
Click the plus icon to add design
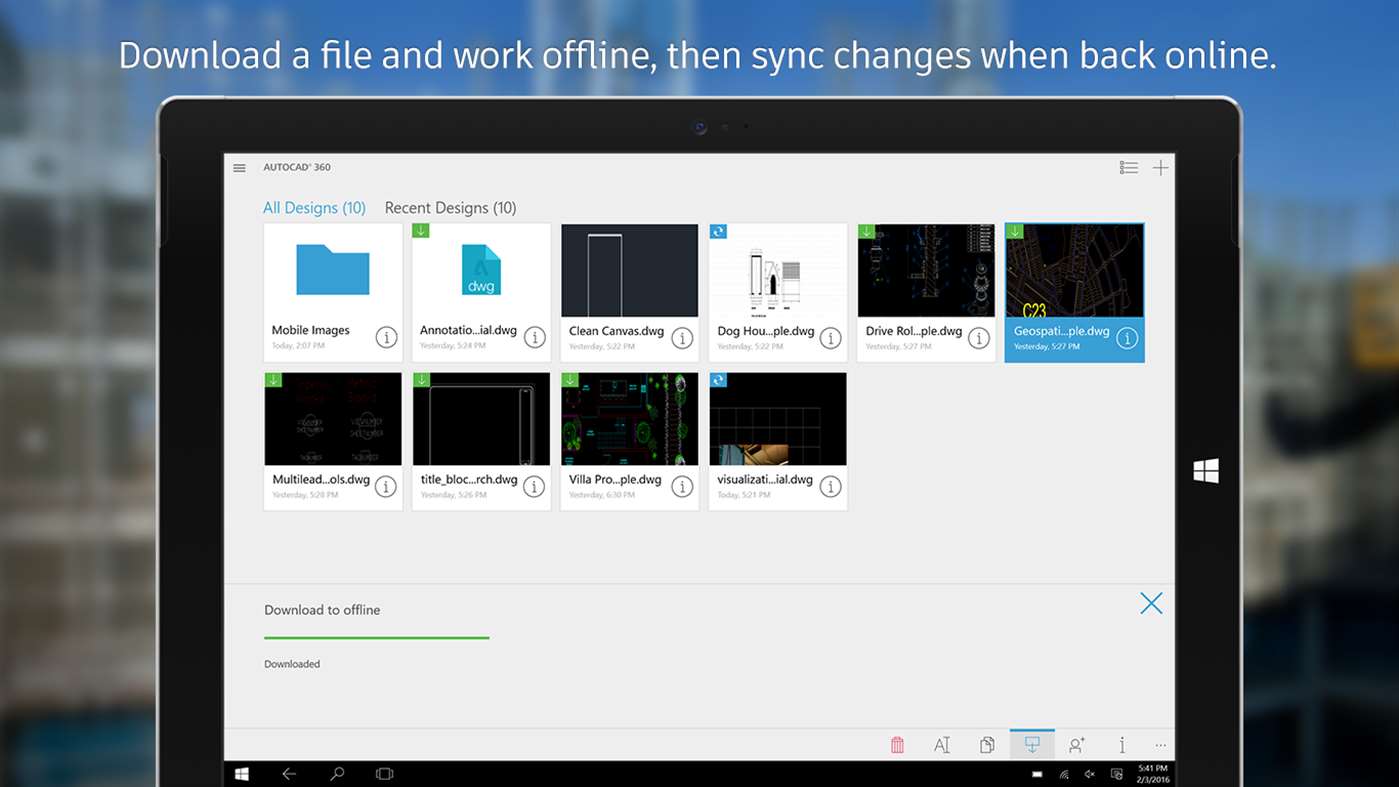(1160, 168)
